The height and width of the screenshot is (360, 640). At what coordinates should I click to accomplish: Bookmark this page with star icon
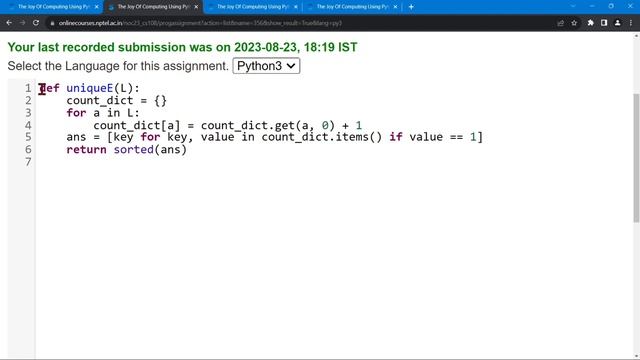point(574,23)
